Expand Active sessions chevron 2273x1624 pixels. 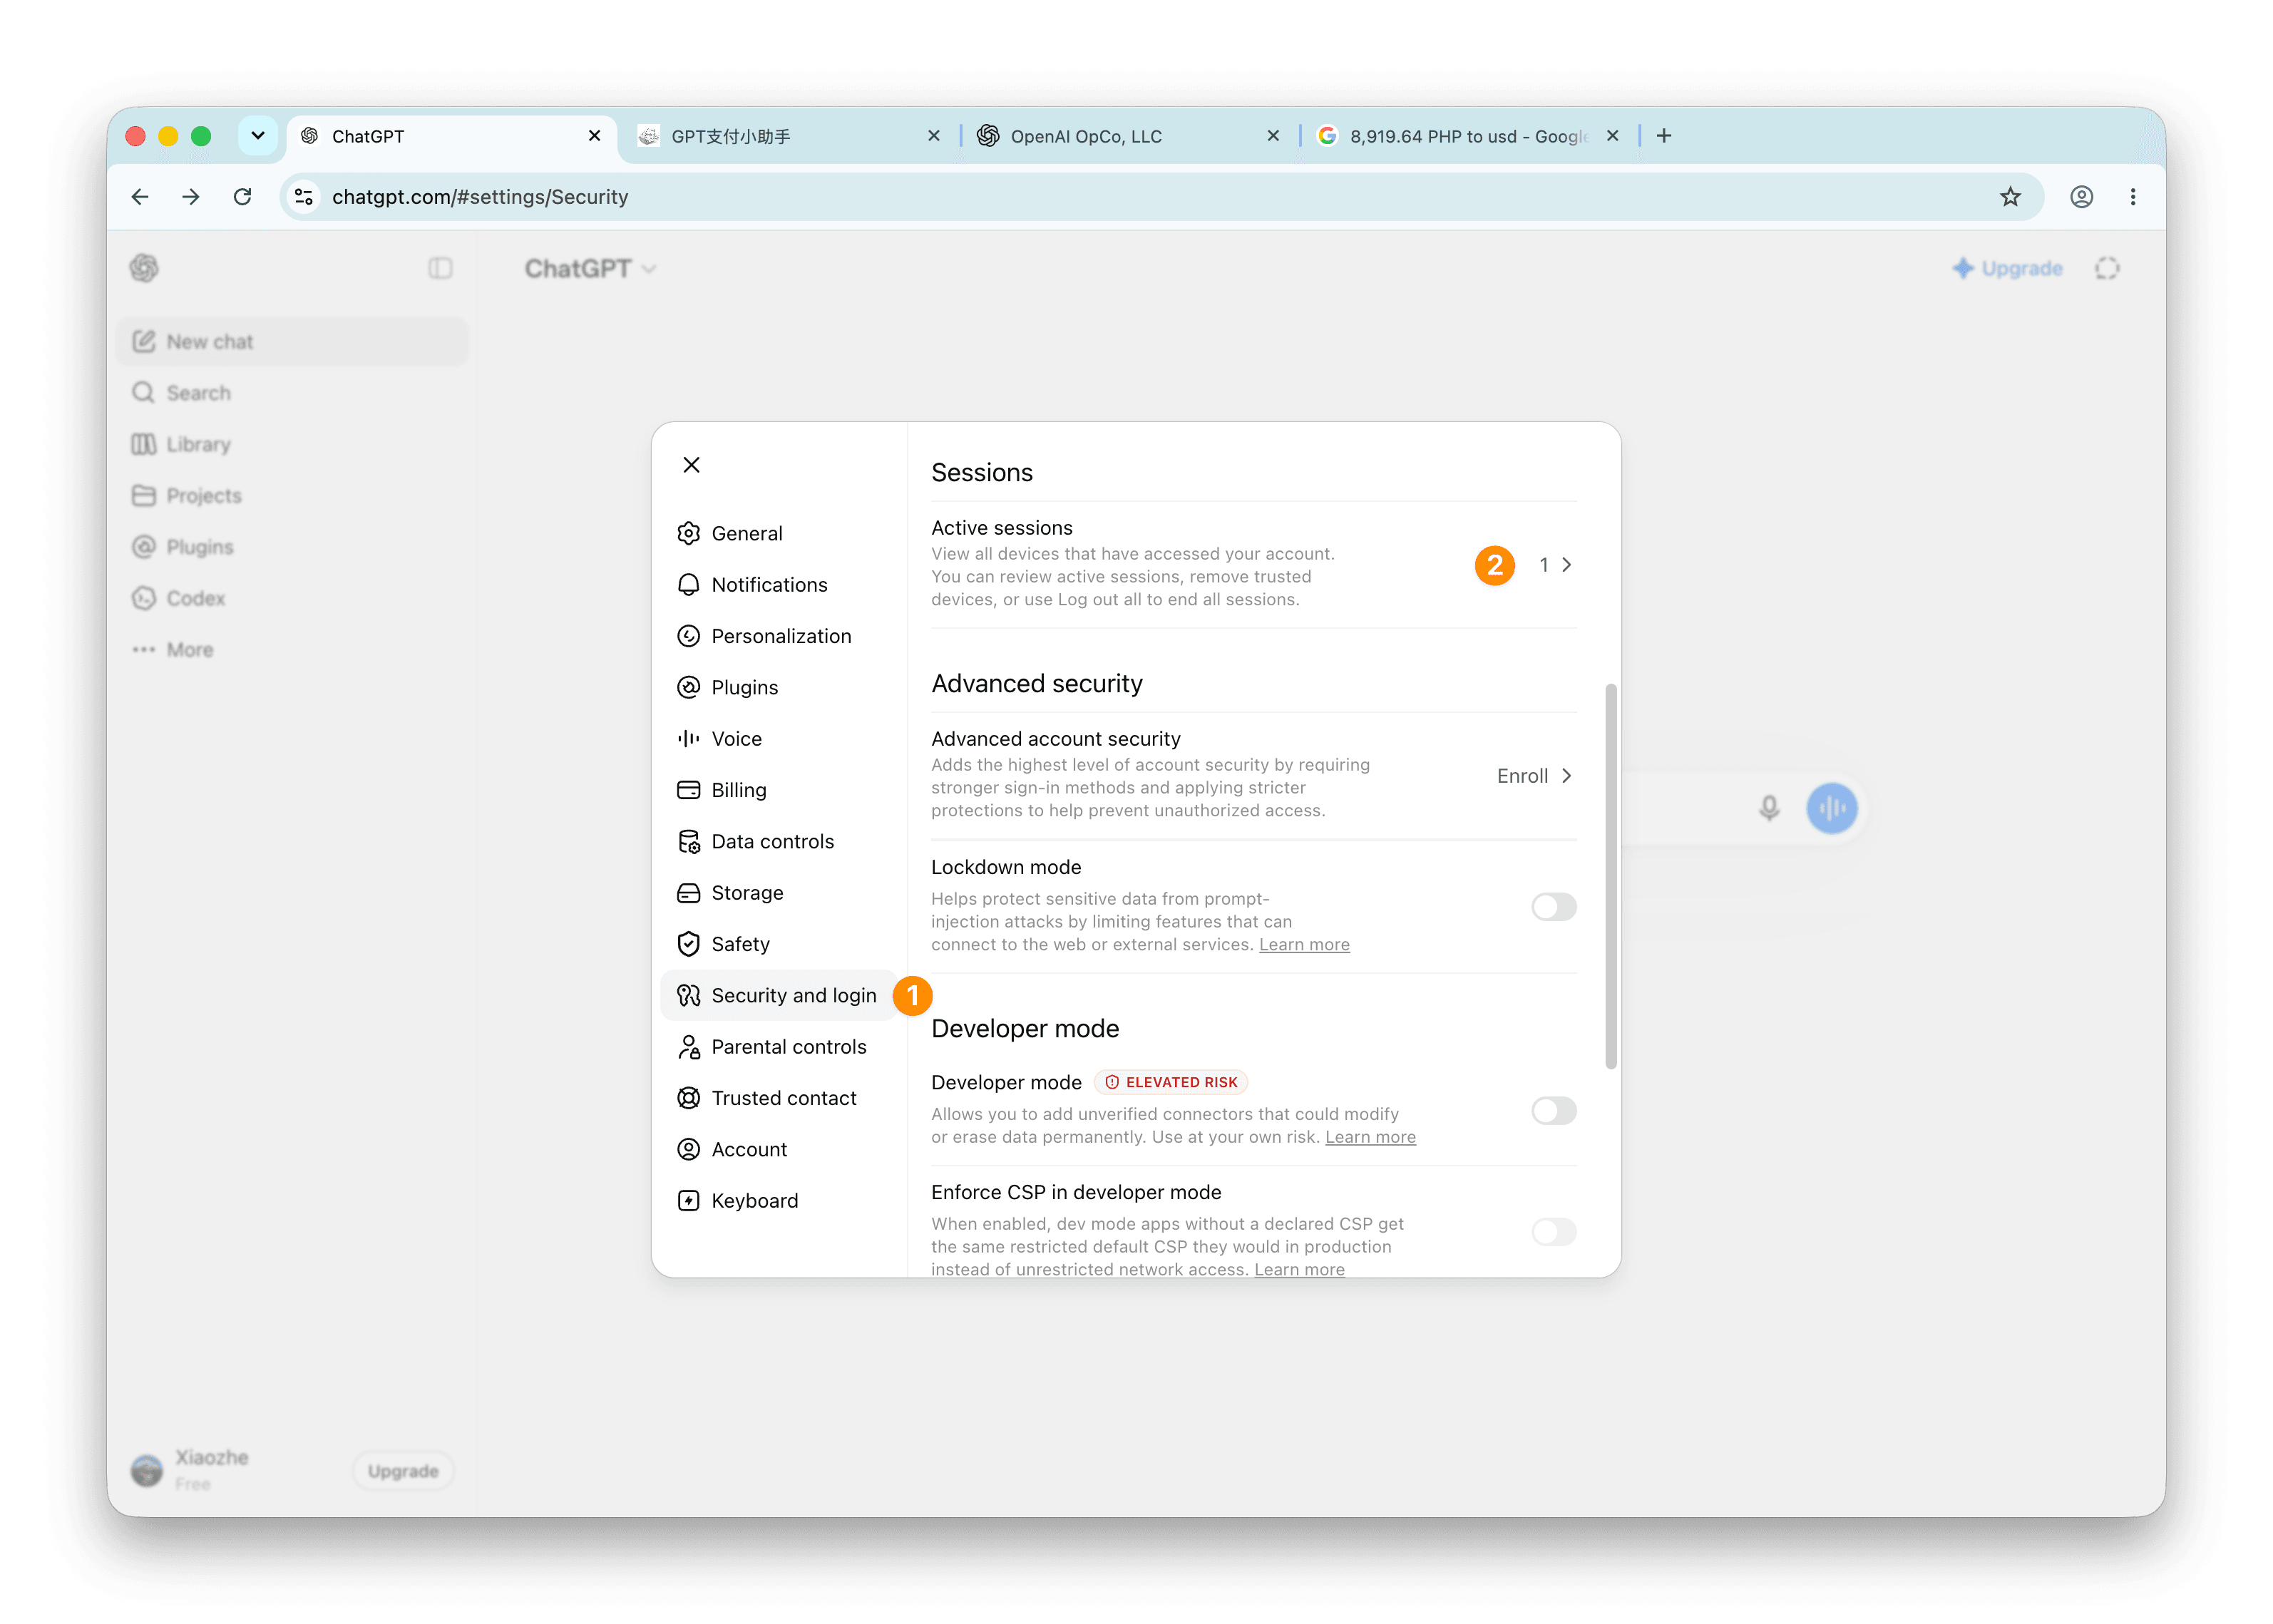[x=1566, y=565]
